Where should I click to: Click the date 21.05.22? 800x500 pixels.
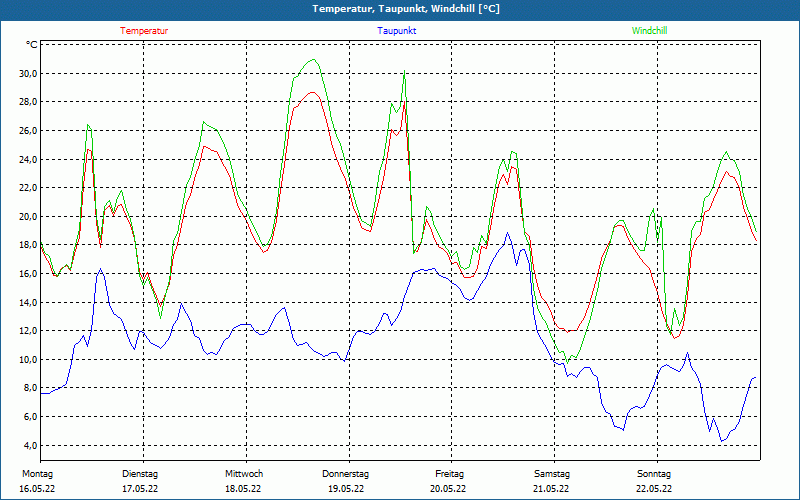[551, 489]
